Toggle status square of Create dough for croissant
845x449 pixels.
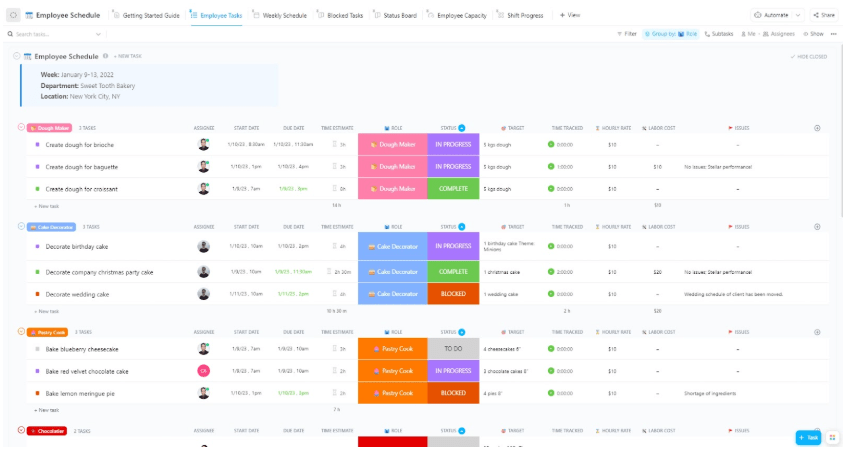click(x=37, y=189)
